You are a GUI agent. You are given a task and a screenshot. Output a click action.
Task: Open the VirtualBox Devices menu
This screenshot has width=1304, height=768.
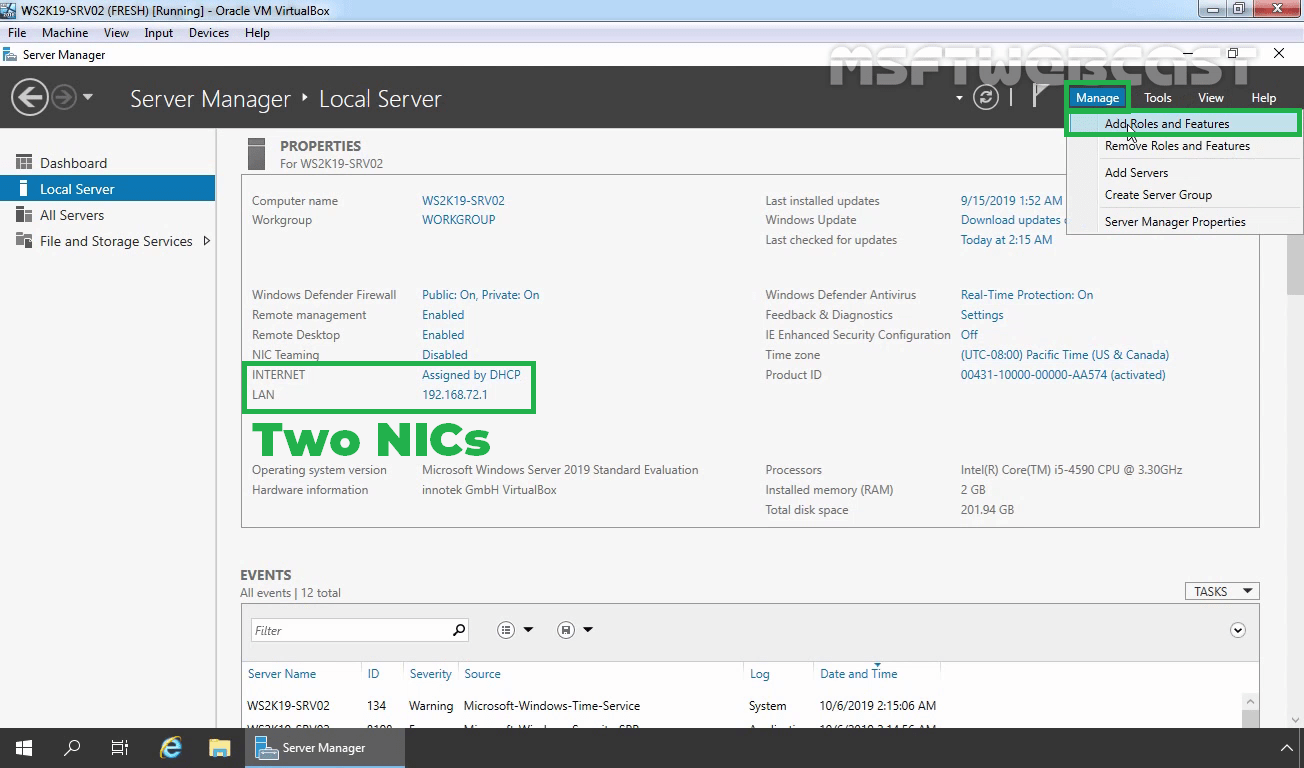(x=209, y=33)
